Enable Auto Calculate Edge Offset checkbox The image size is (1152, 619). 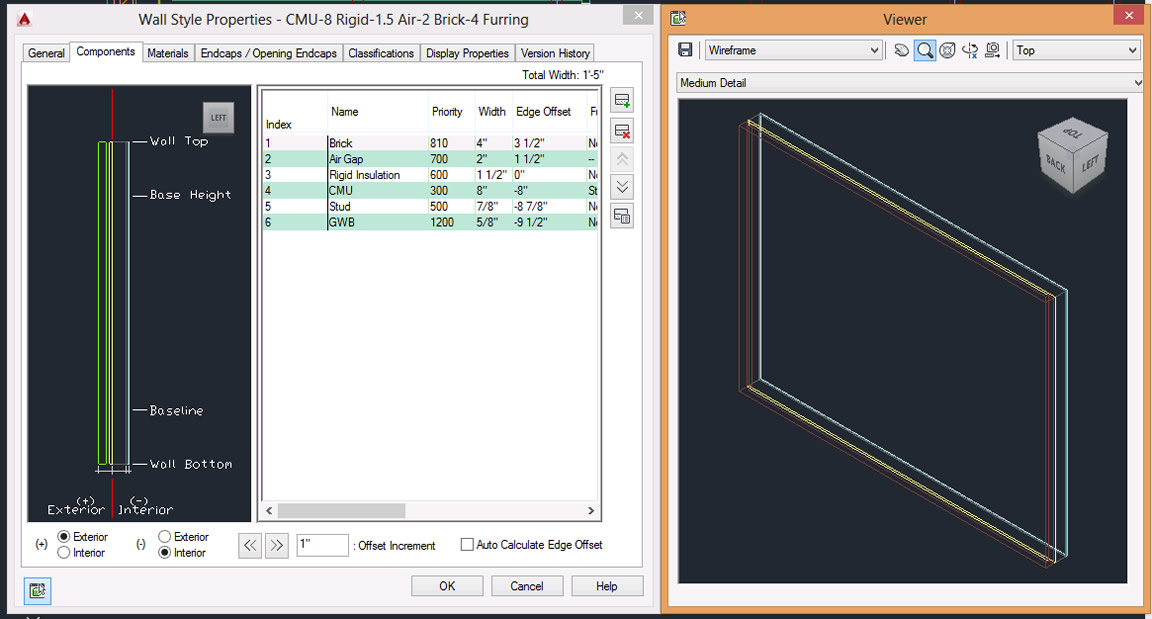(x=467, y=545)
